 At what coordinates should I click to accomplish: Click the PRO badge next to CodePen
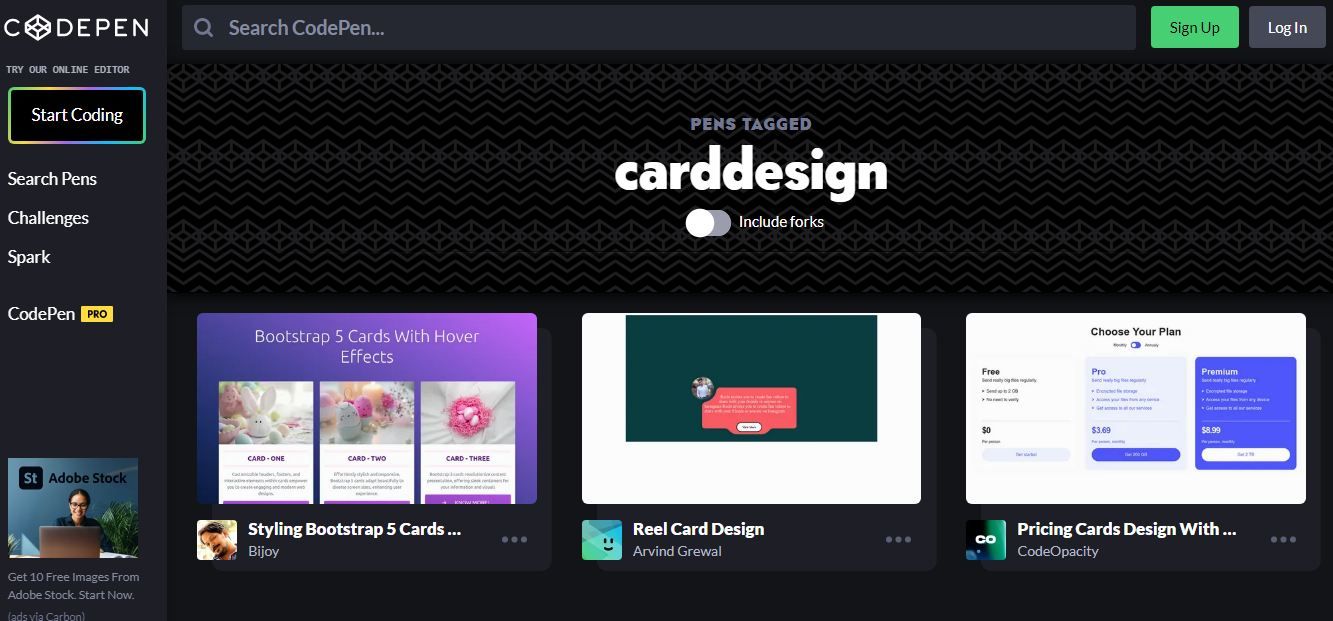[96, 314]
